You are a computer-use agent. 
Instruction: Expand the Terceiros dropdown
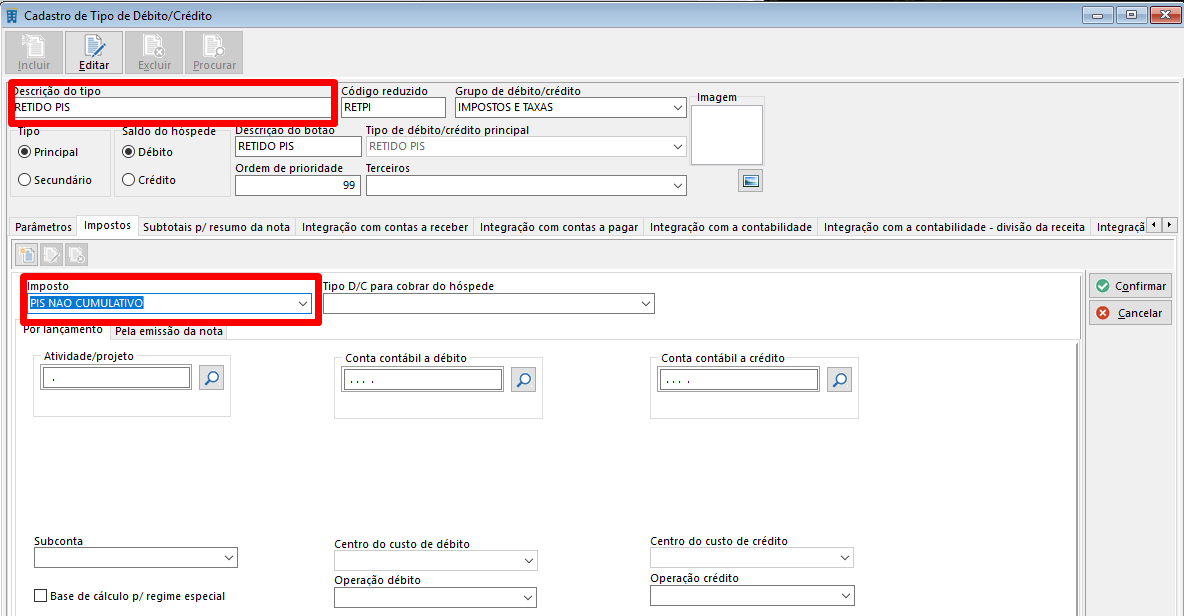pos(677,186)
